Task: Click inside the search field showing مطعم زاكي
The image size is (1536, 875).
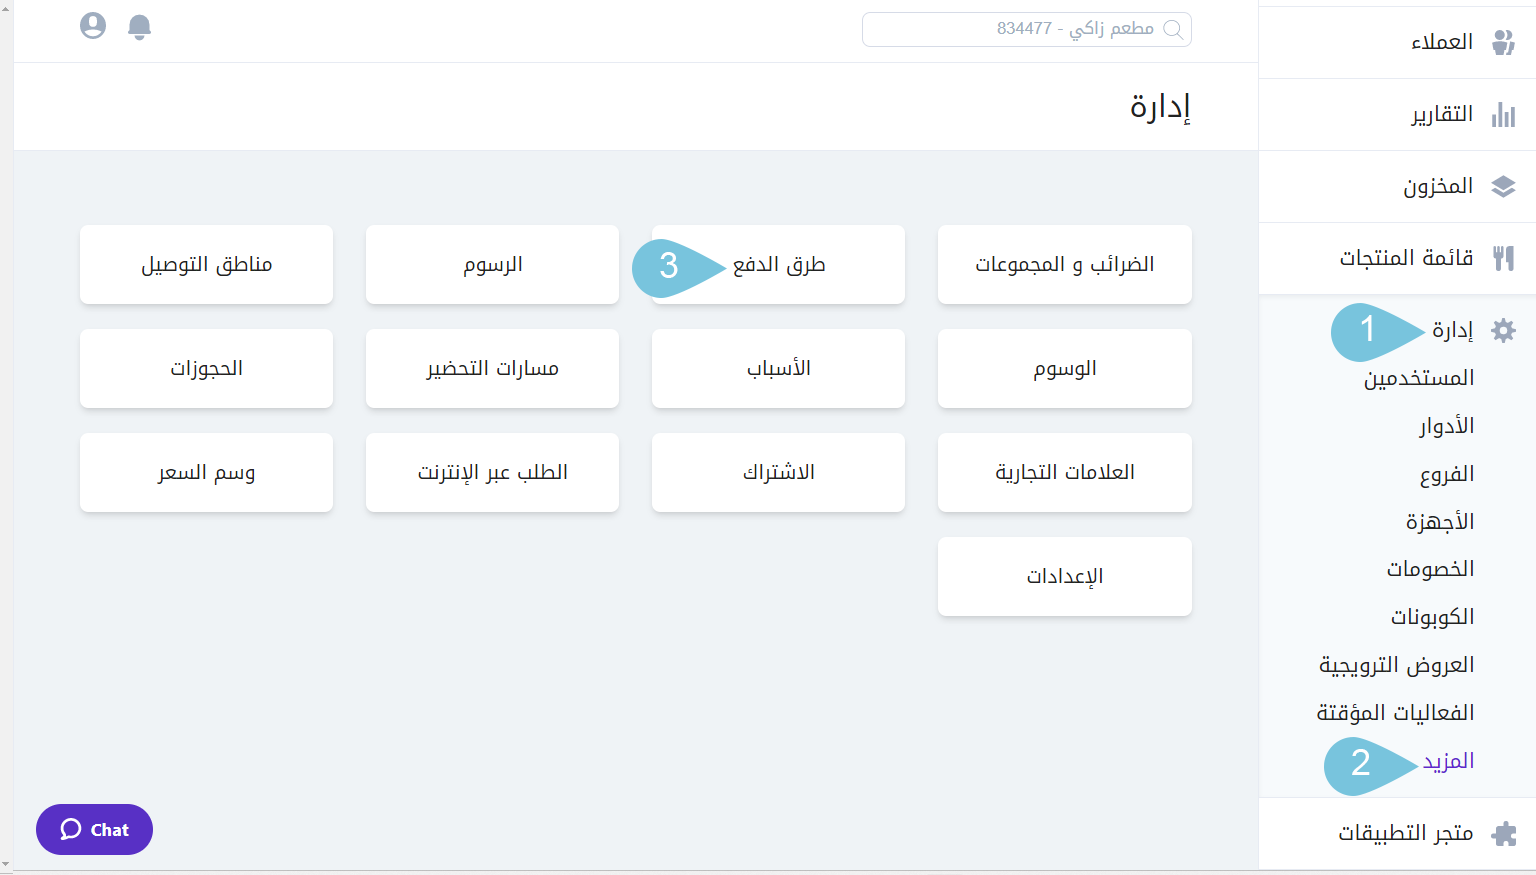Action: [1026, 29]
